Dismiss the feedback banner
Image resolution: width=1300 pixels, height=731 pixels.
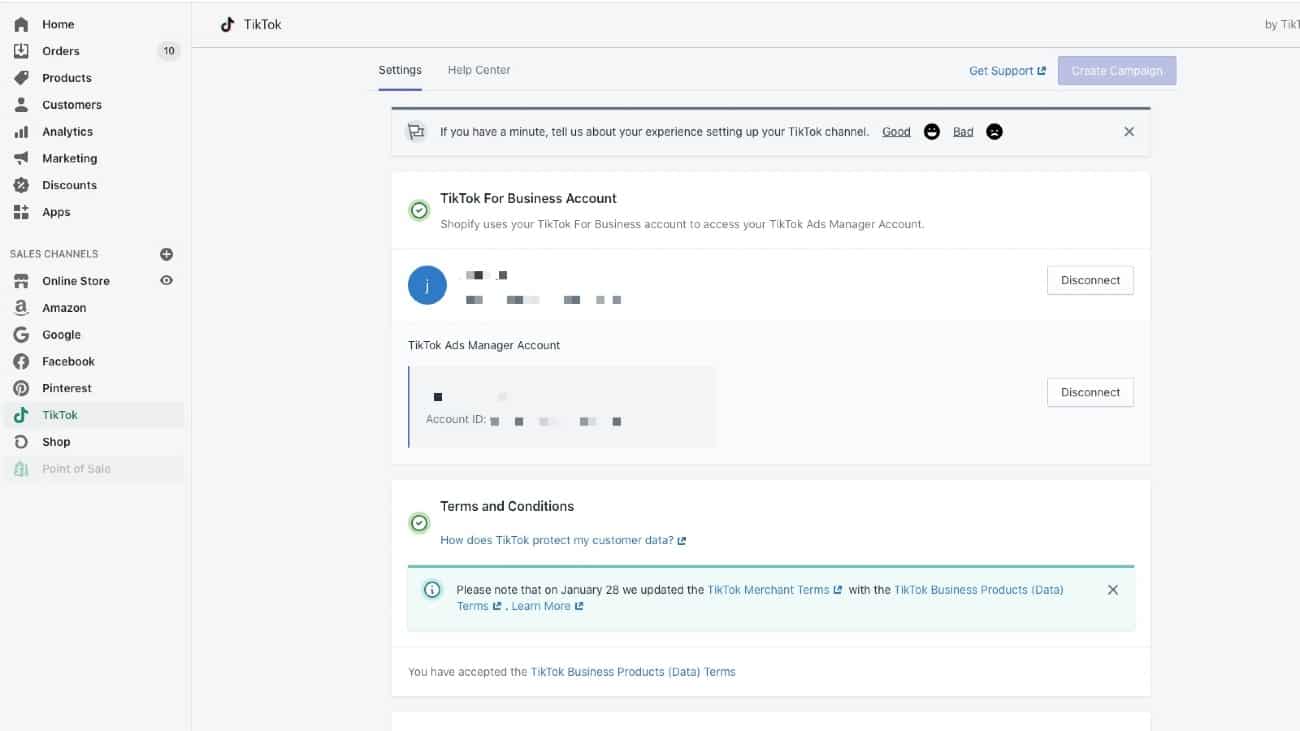pyautogui.click(x=1129, y=132)
